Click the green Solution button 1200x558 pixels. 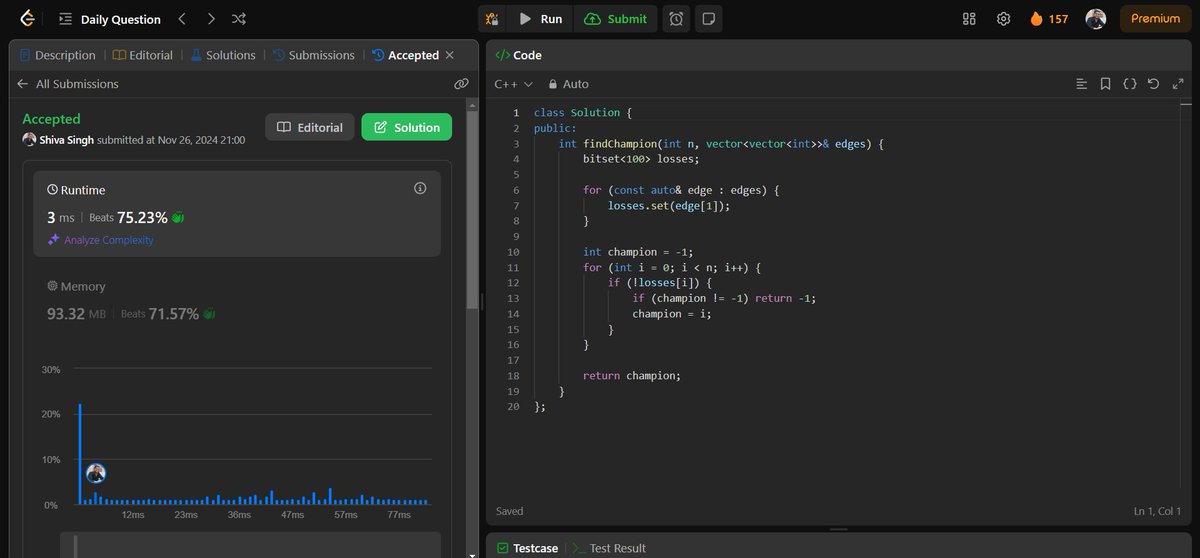407,127
